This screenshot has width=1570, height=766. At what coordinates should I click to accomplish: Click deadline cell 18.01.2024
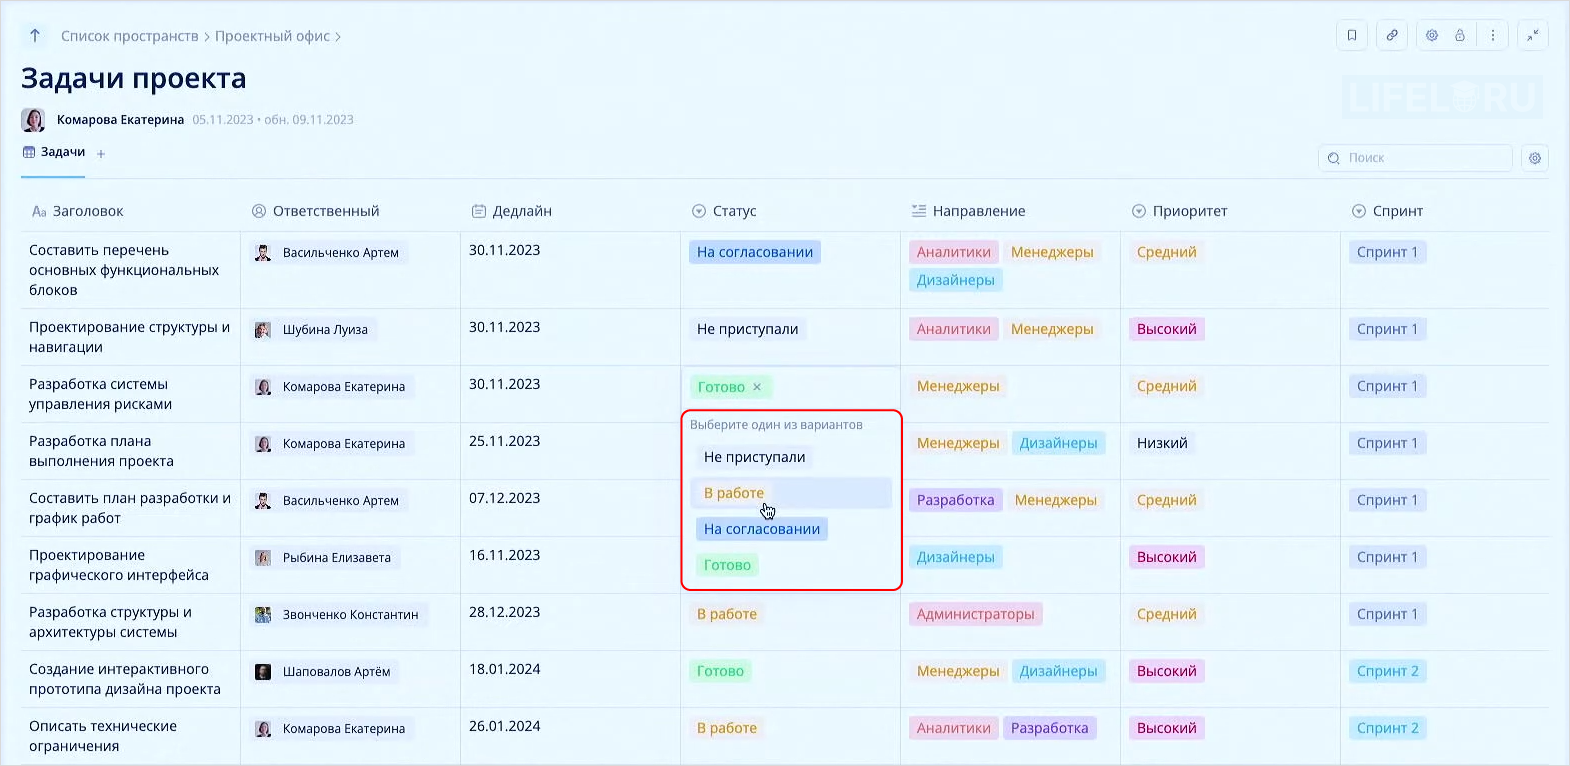coord(504,669)
